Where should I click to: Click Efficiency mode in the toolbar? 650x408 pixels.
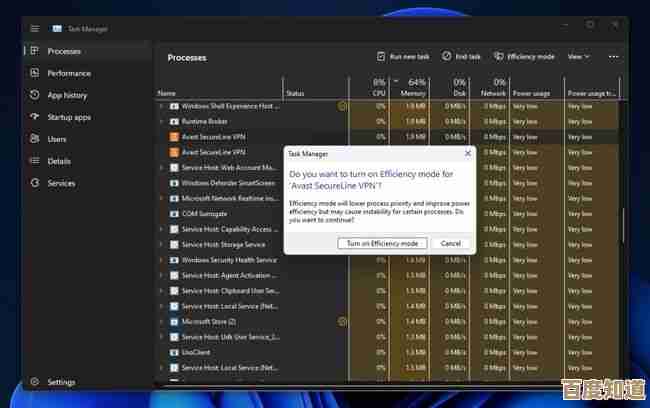524,57
